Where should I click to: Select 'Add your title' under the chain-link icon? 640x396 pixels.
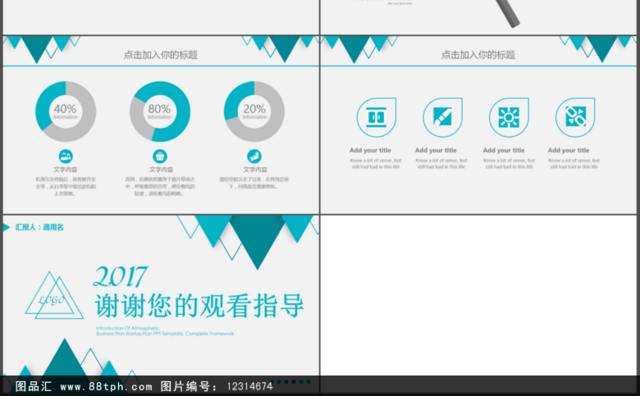(569, 150)
